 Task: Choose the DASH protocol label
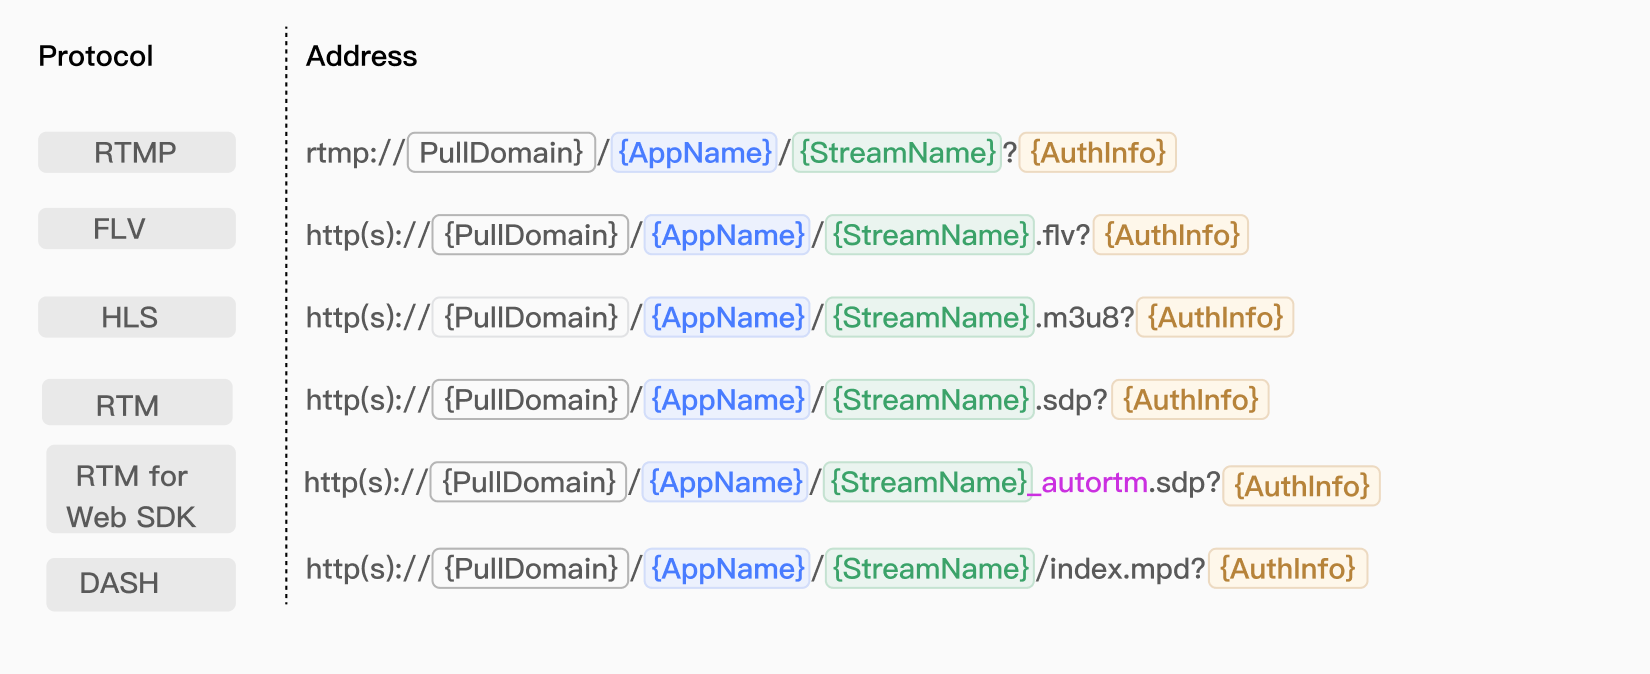coord(141,584)
